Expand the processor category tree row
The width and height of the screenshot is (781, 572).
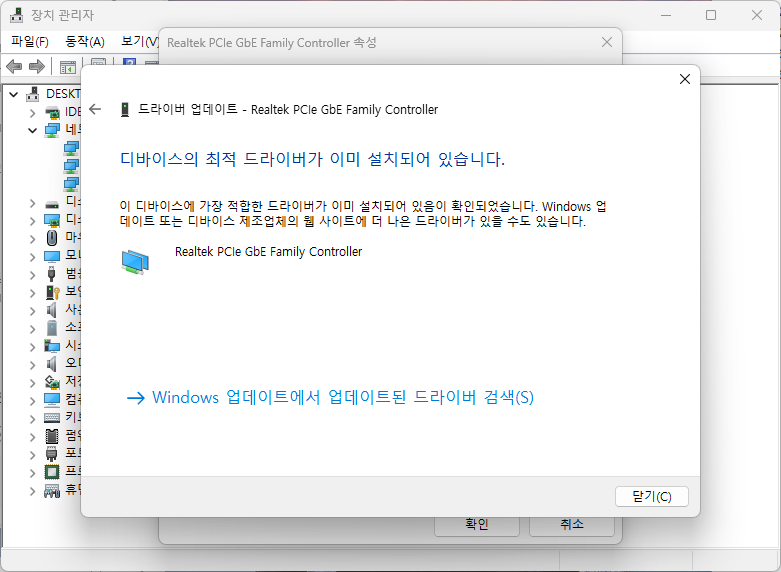(33, 473)
